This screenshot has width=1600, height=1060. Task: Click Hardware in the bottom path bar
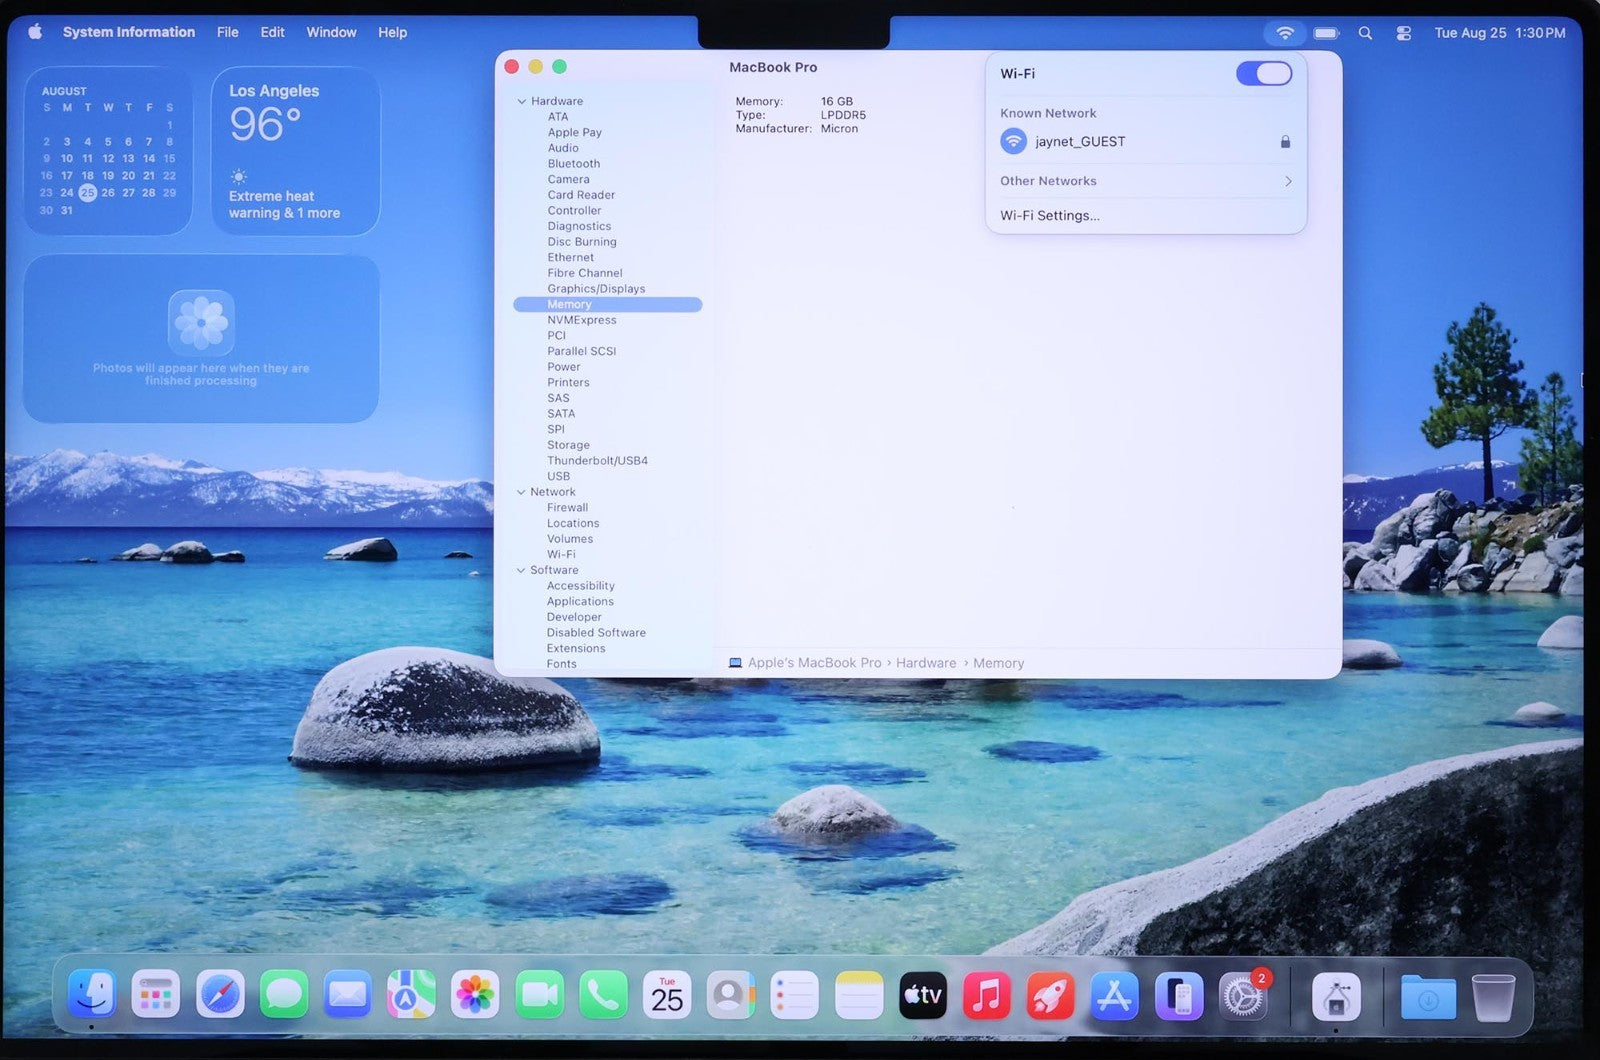pyautogui.click(x=926, y=663)
